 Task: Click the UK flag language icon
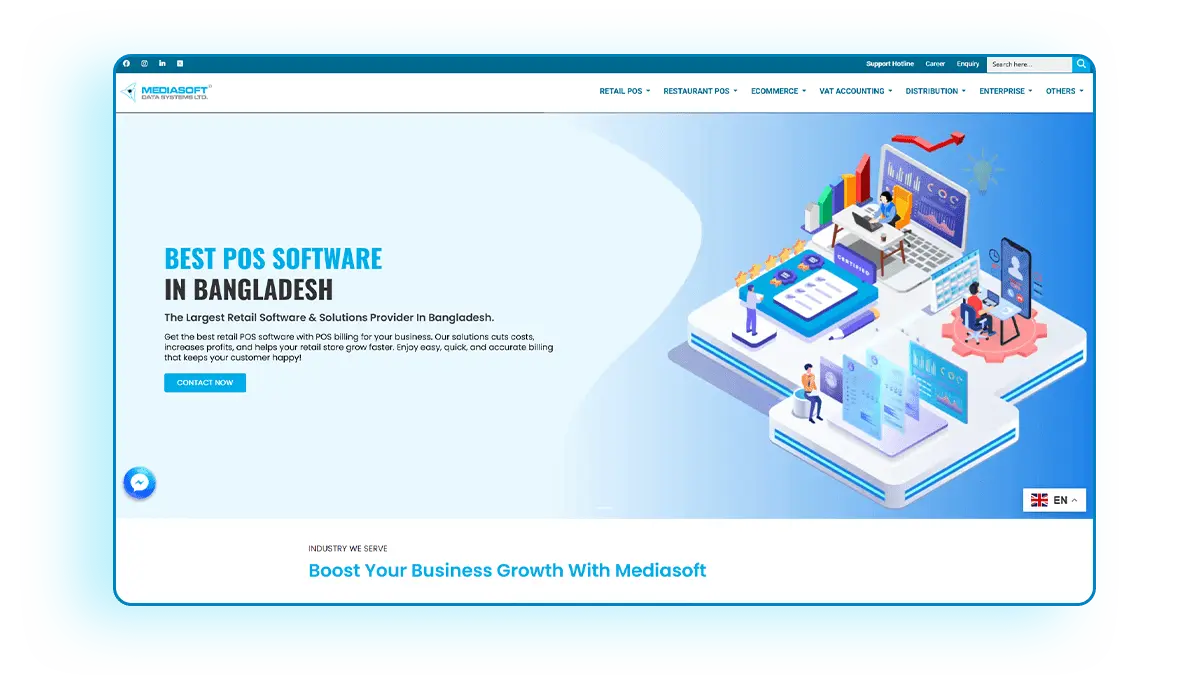(x=1039, y=500)
